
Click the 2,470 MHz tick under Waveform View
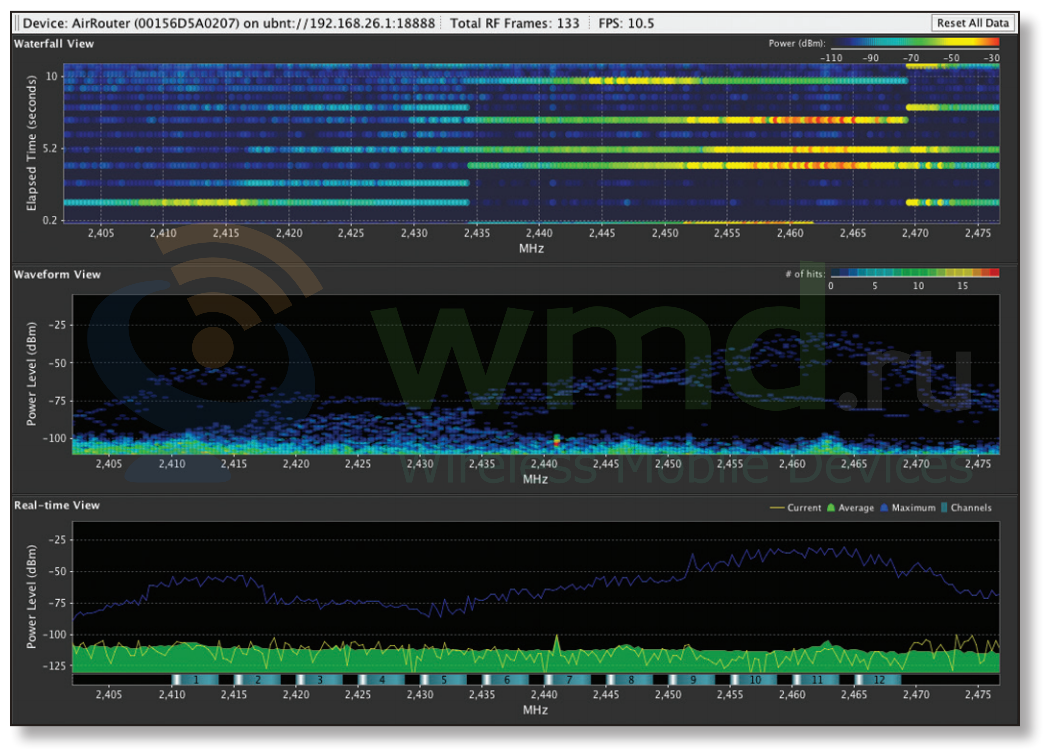[x=915, y=463]
